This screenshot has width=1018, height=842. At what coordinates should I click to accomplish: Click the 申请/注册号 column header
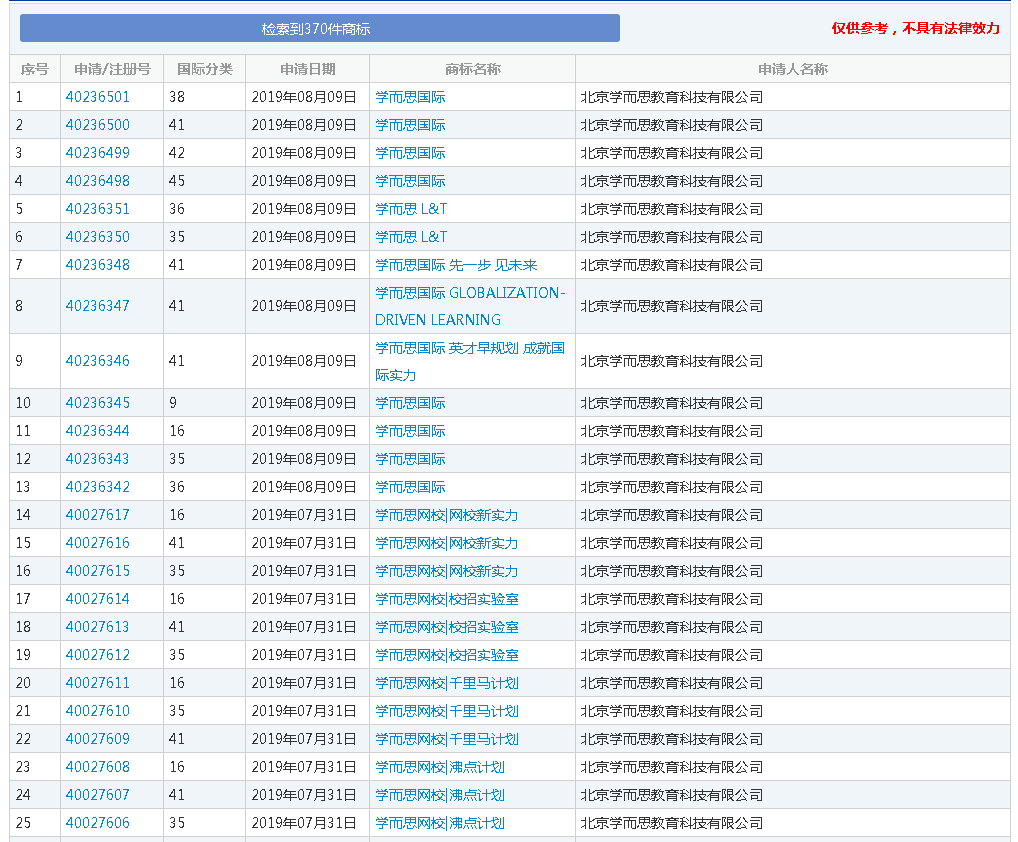pos(112,69)
